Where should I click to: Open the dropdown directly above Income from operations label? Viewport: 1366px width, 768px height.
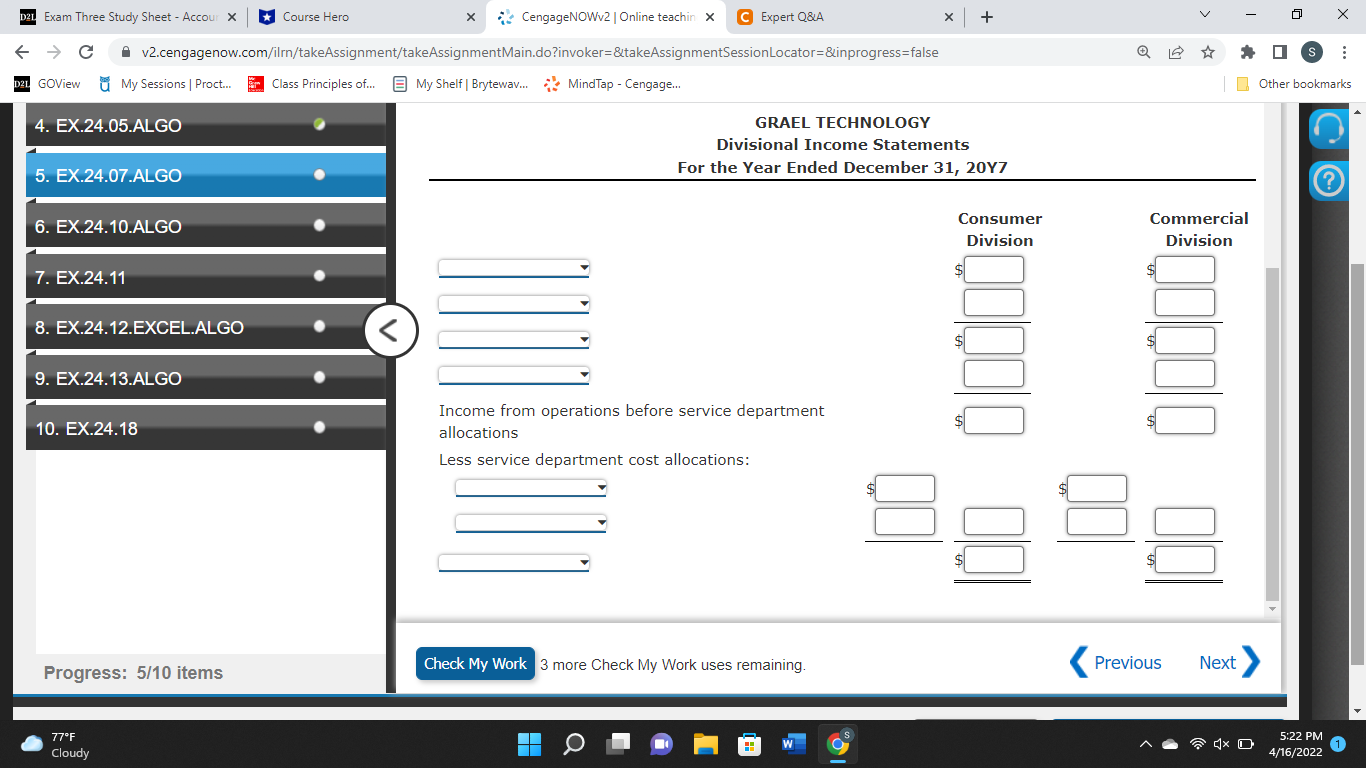(514, 375)
